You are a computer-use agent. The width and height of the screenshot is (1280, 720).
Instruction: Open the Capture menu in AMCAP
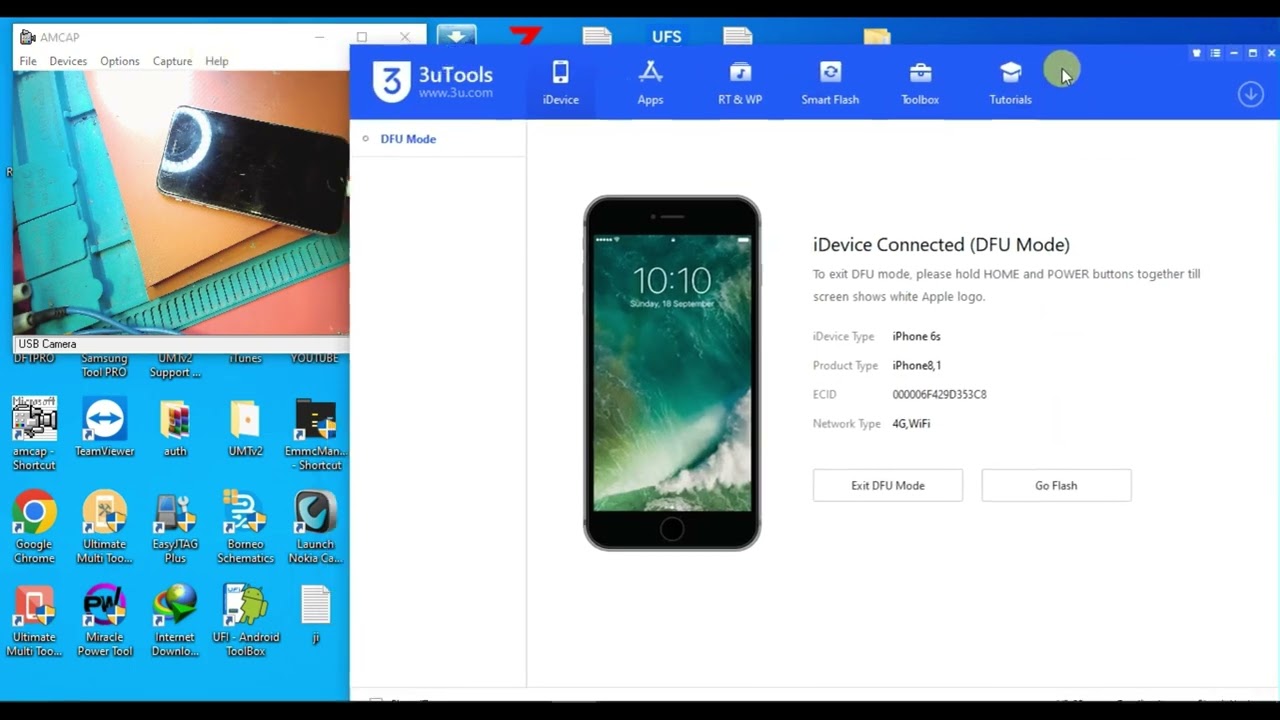[x=172, y=61]
